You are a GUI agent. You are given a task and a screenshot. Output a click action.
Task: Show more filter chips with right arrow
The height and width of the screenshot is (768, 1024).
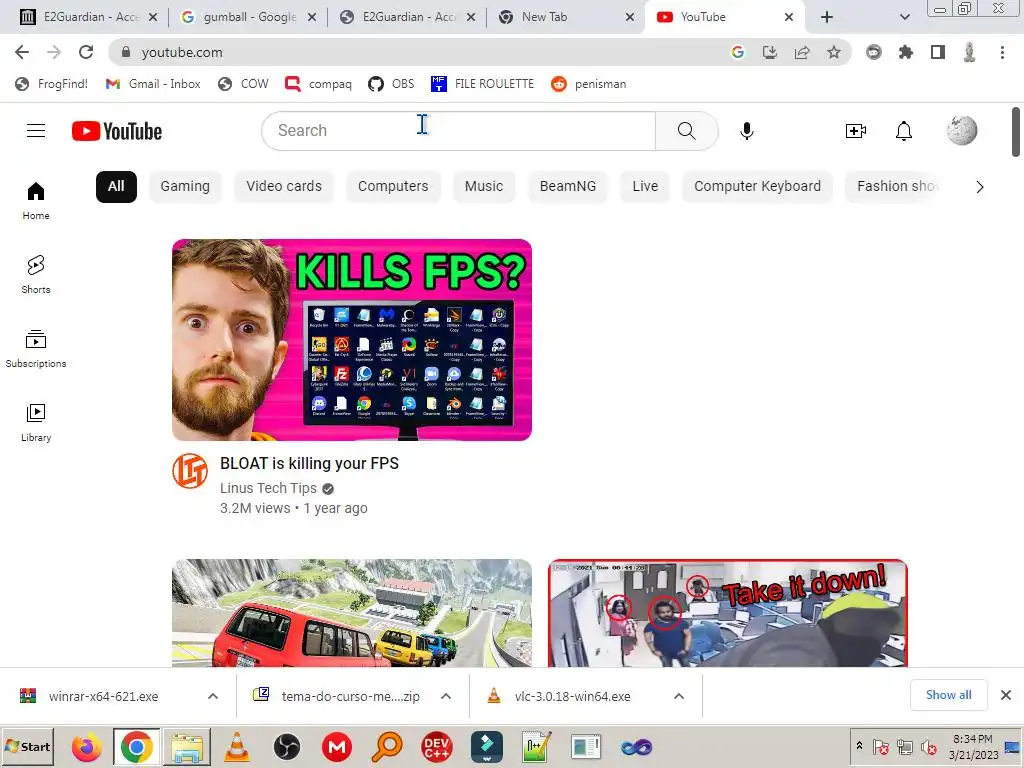(980, 187)
